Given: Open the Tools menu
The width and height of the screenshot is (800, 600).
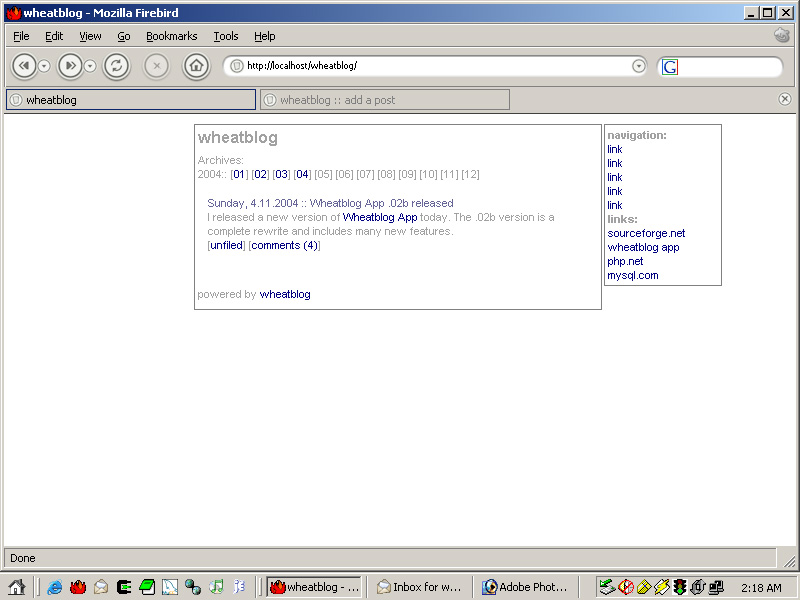Looking at the screenshot, I should (x=225, y=36).
